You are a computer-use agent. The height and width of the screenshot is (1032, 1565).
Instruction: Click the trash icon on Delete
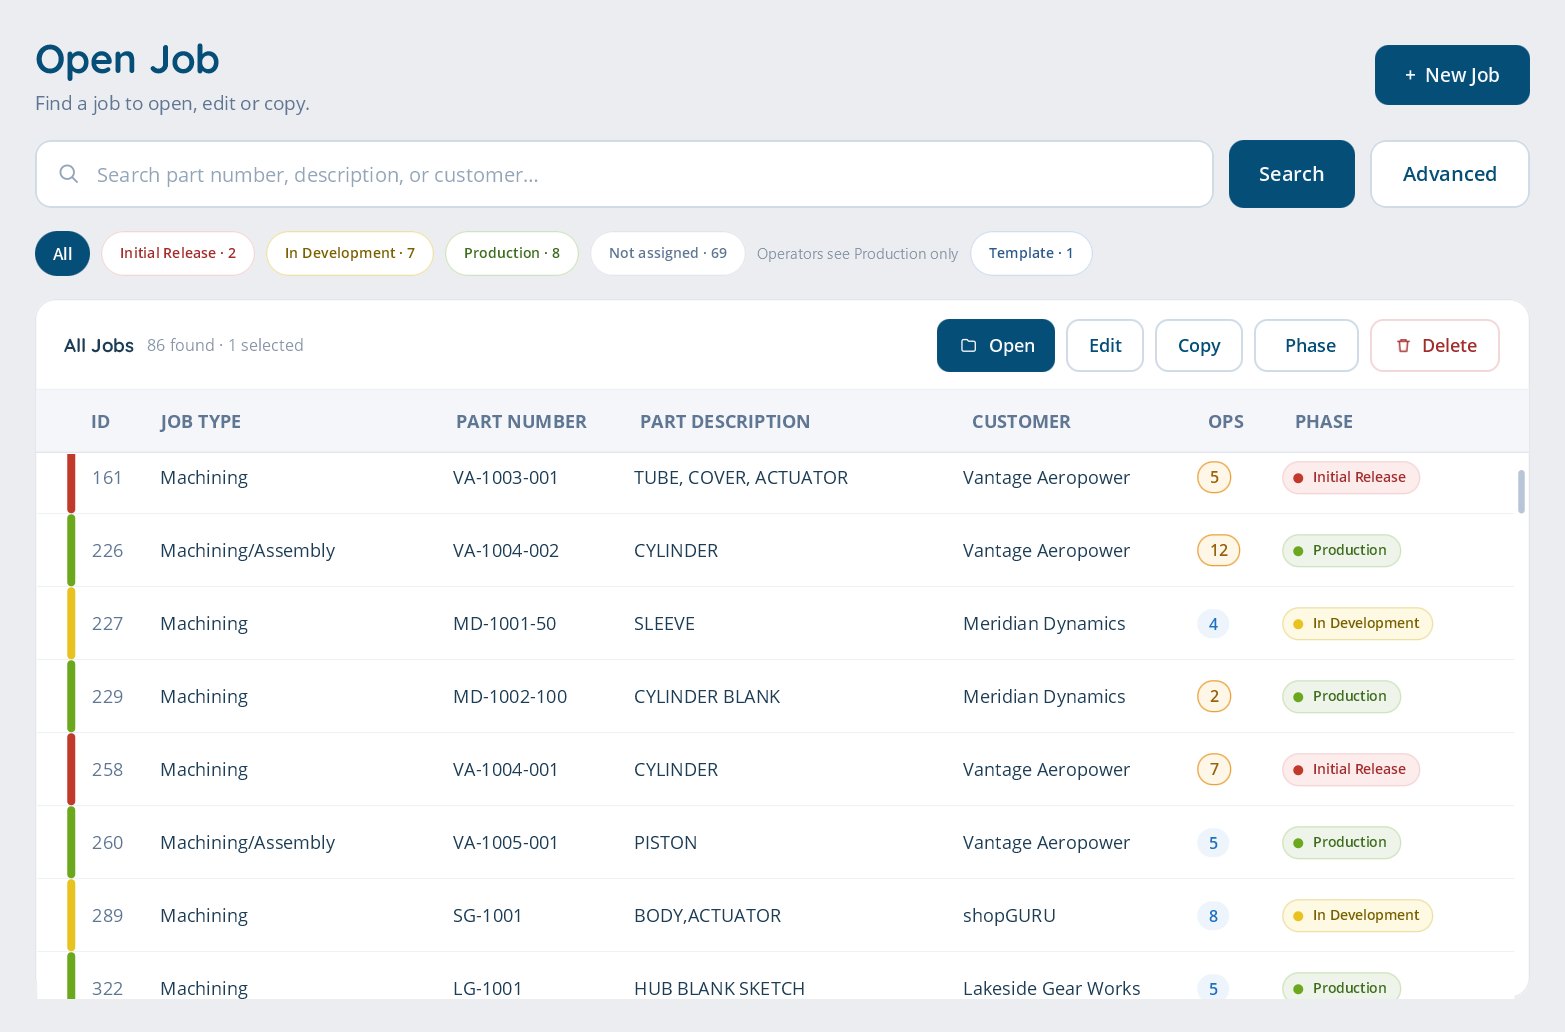click(1403, 345)
